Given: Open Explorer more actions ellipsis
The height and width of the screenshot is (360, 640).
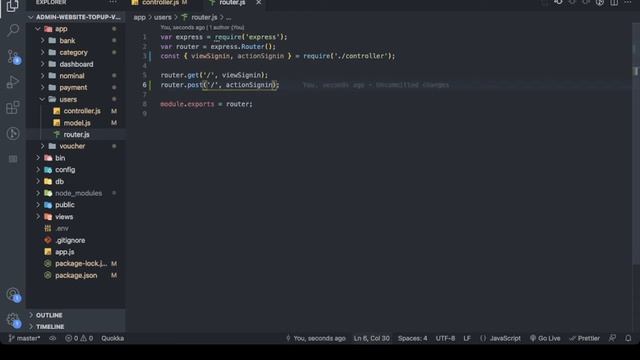Looking at the screenshot, I should 113,2.
